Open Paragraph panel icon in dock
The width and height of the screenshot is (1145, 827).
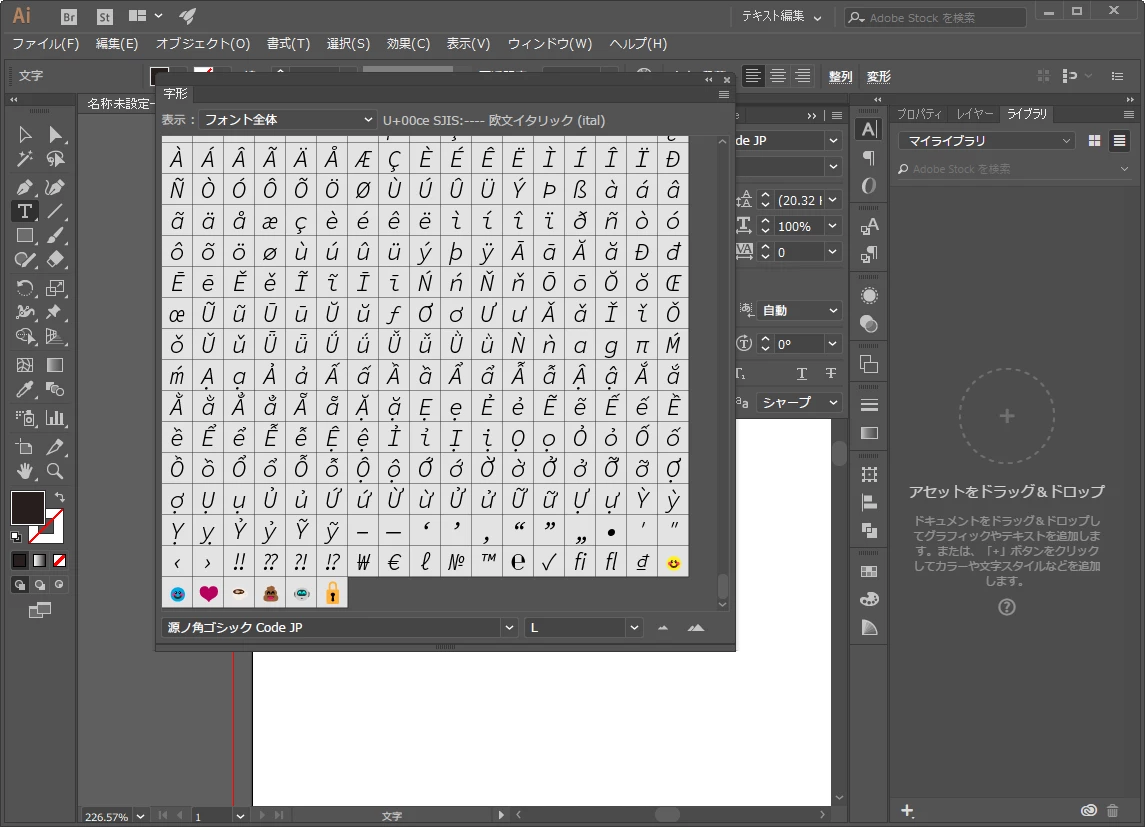pyautogui.click(x=869, y=158)
